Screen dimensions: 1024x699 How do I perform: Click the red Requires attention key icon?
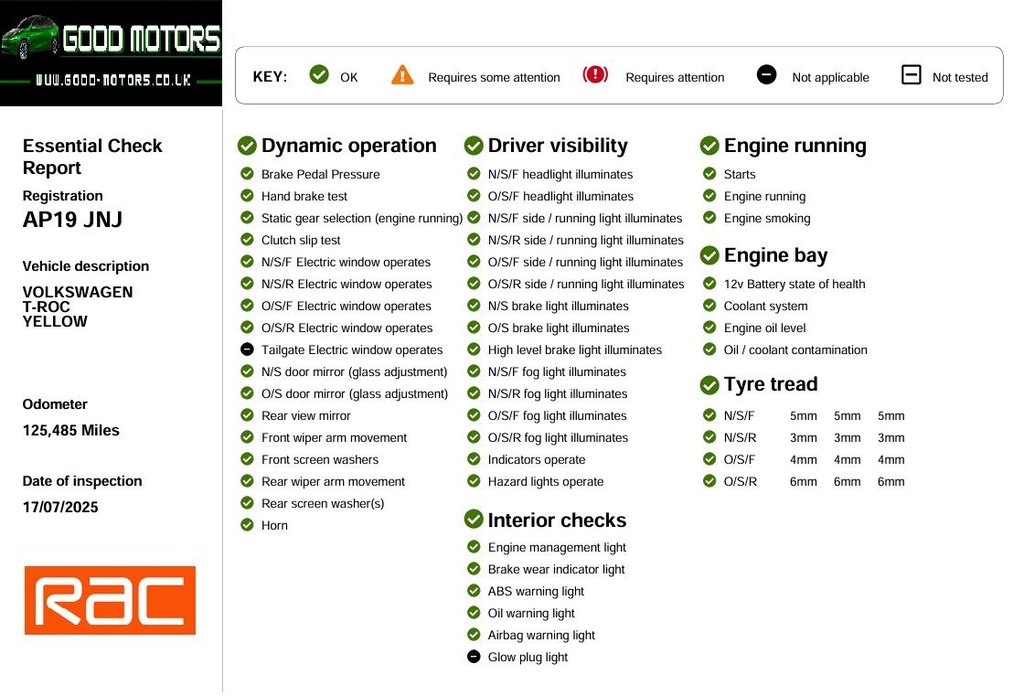pyautogui.click(x=595, y=75)
